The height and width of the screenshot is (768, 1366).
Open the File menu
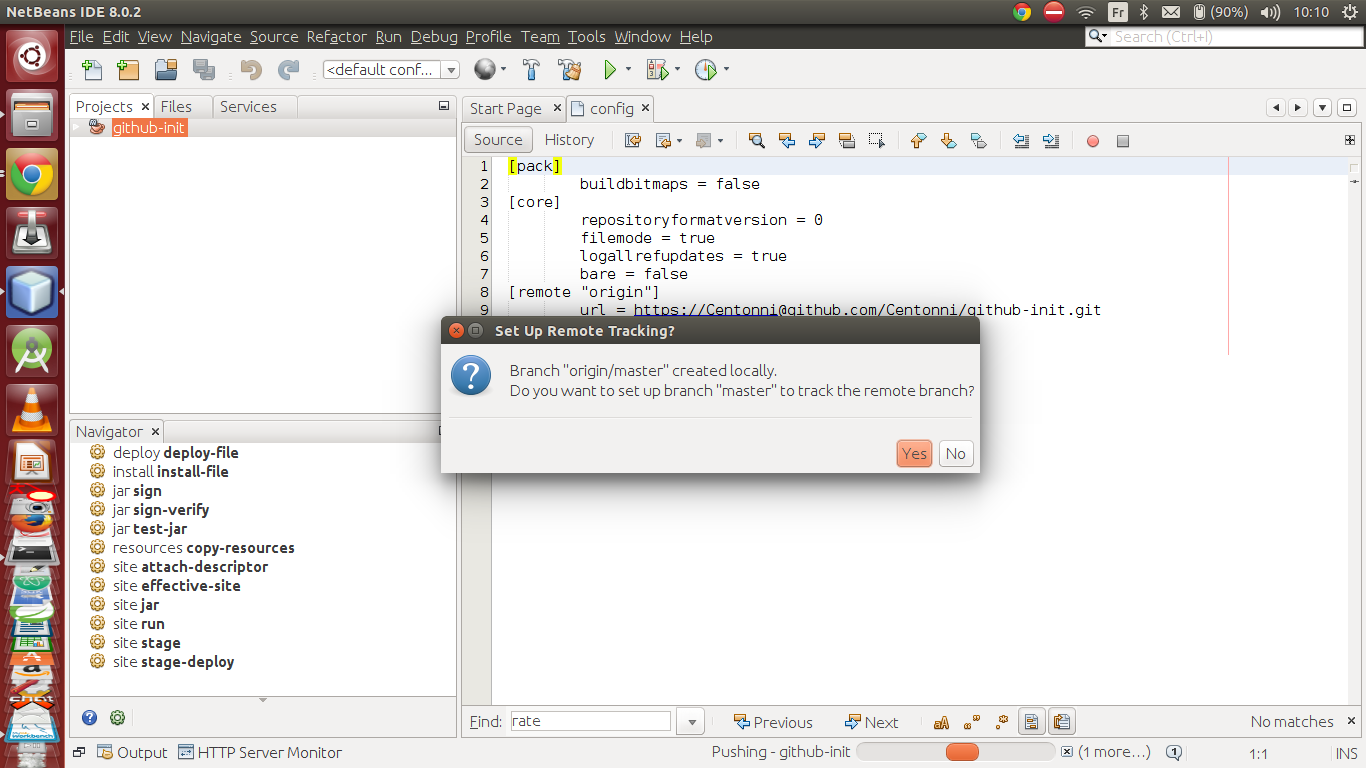tap(81, 37)
